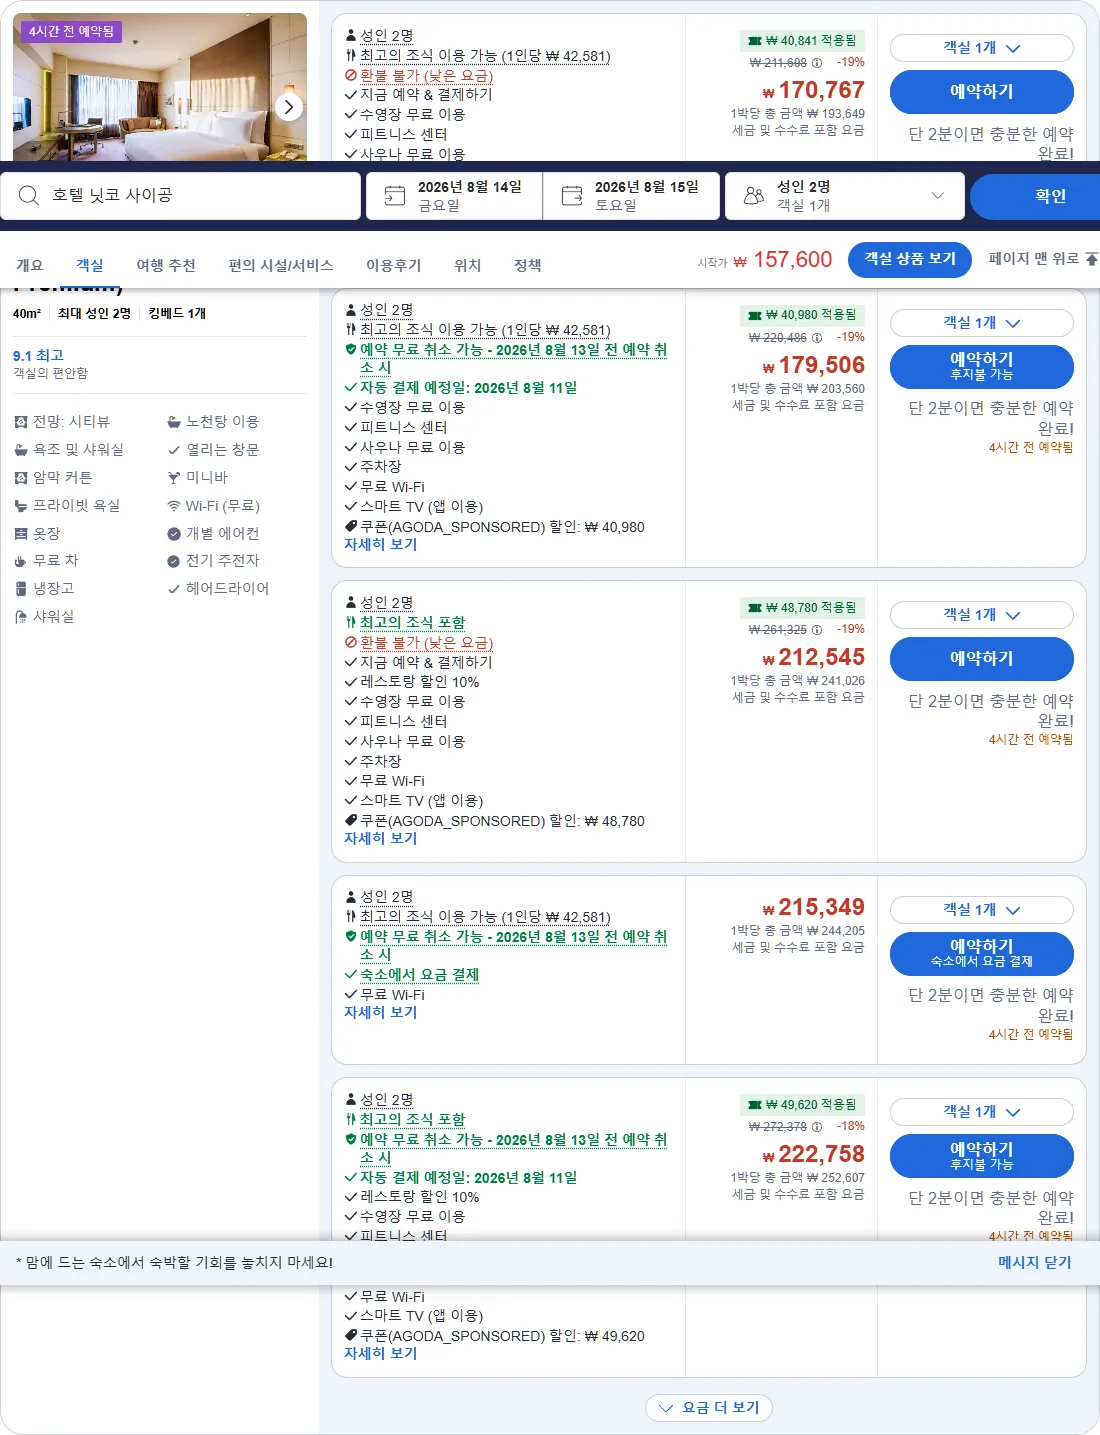Switch to the 정책 tab
Screen dimensions: 1100x1435
pyautogui.click(x=528, y=265)
